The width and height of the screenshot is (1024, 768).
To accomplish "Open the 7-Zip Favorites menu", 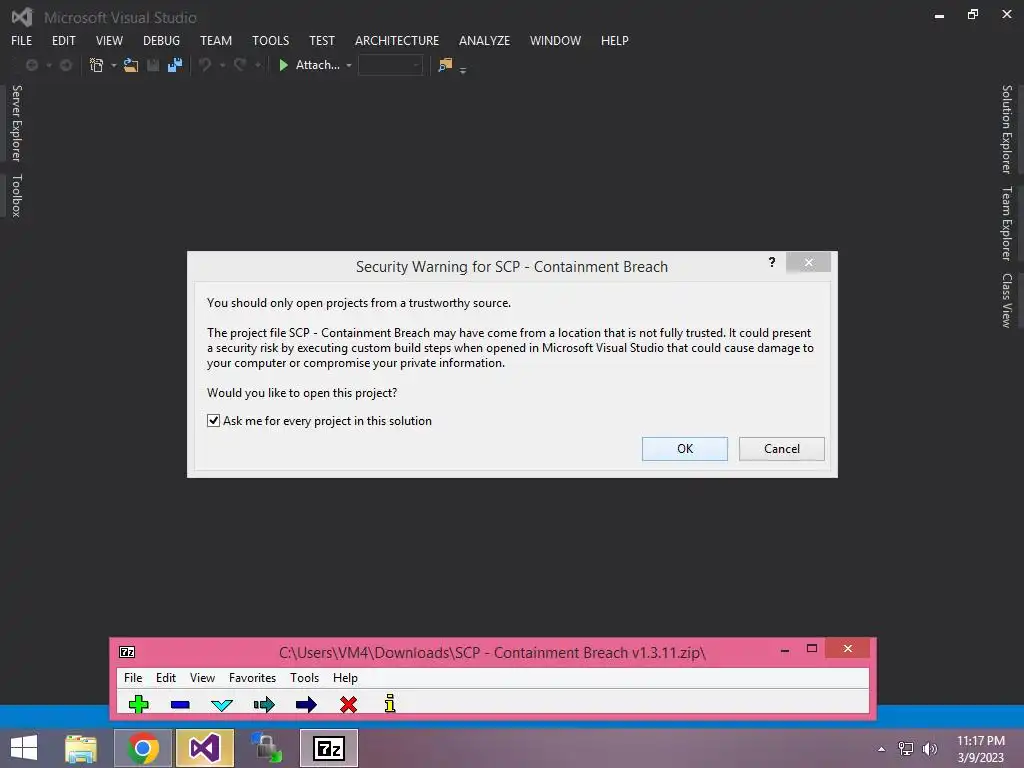I will (x=252, y=678).
